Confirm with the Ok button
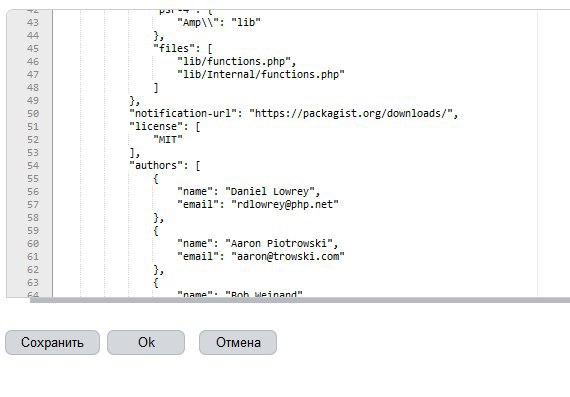 click(x=146, y=342)
